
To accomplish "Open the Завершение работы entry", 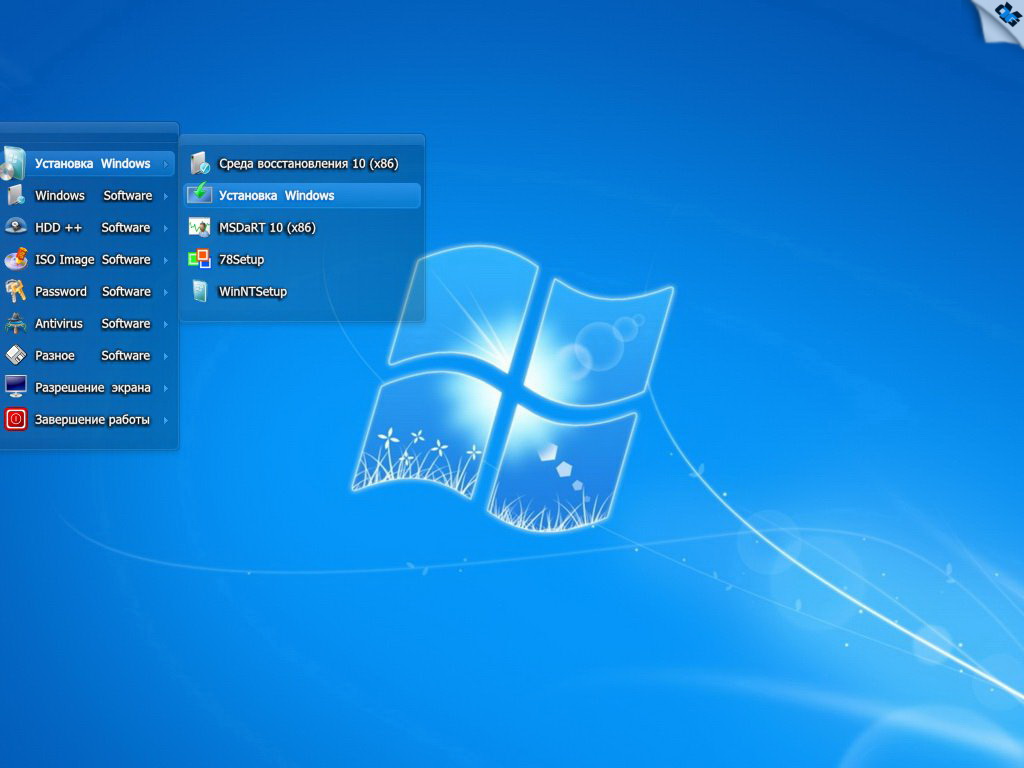I will click(x=88, y=419).
